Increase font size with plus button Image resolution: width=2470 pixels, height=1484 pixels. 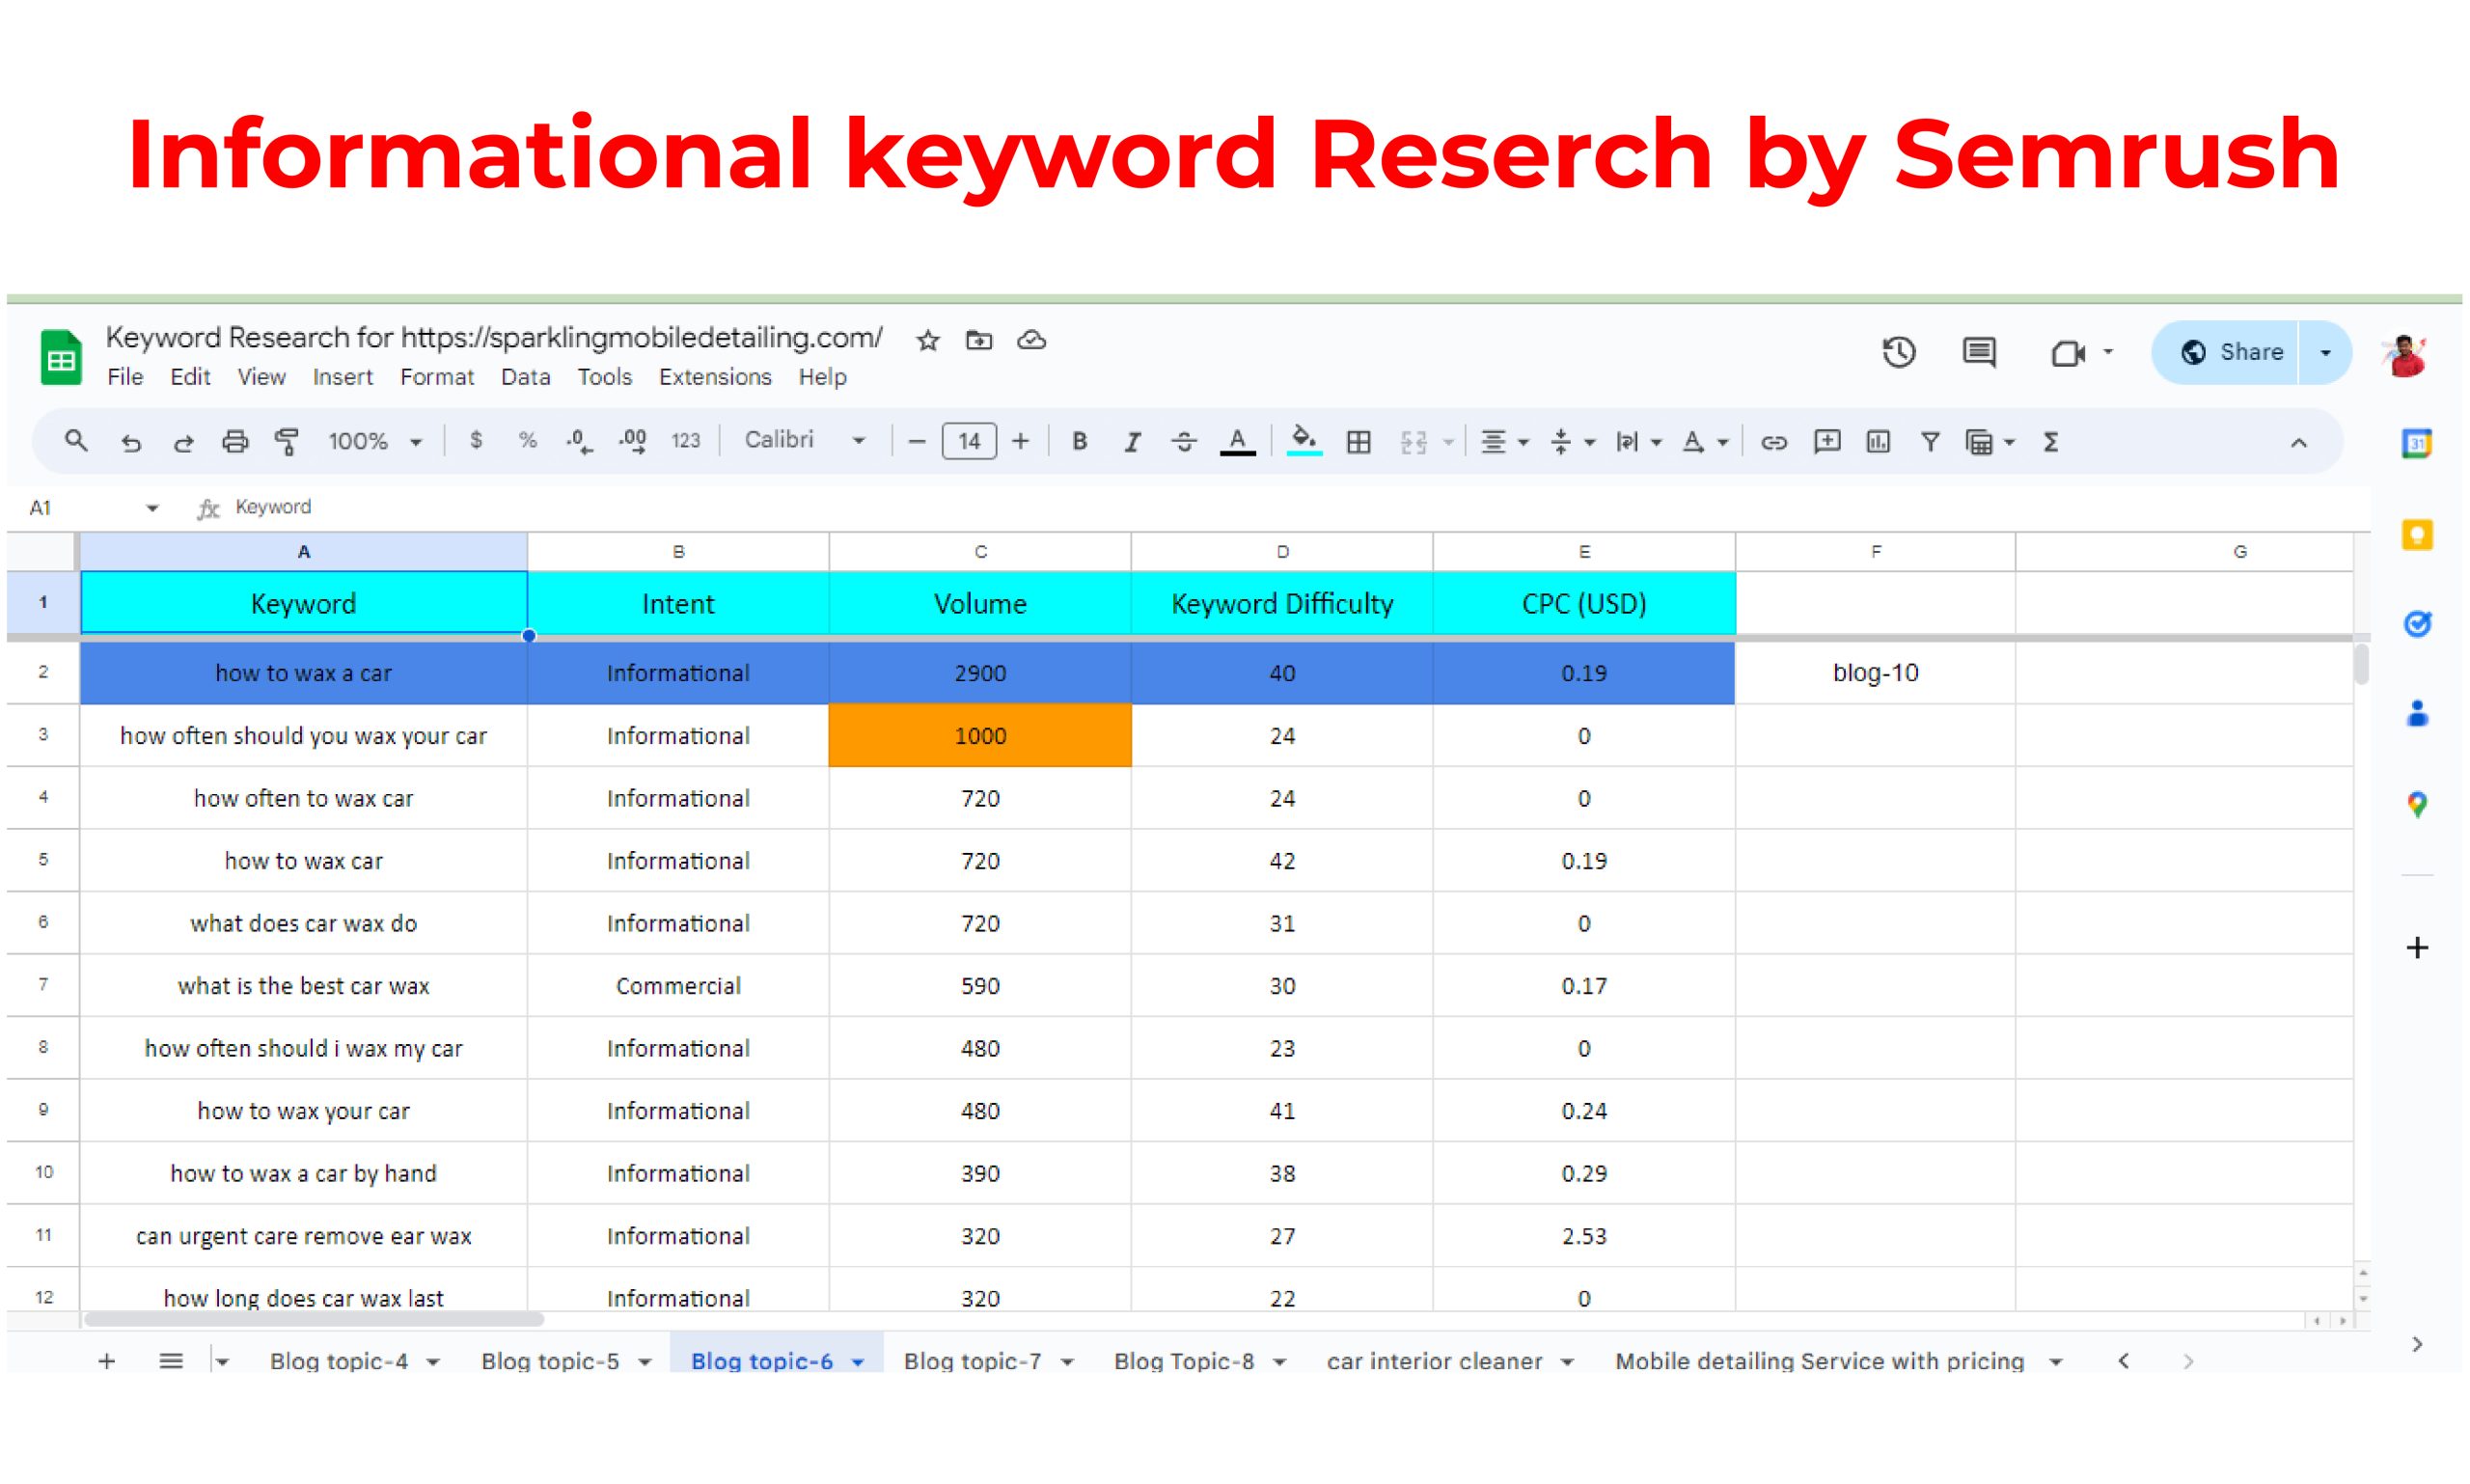click(1020, 441)
